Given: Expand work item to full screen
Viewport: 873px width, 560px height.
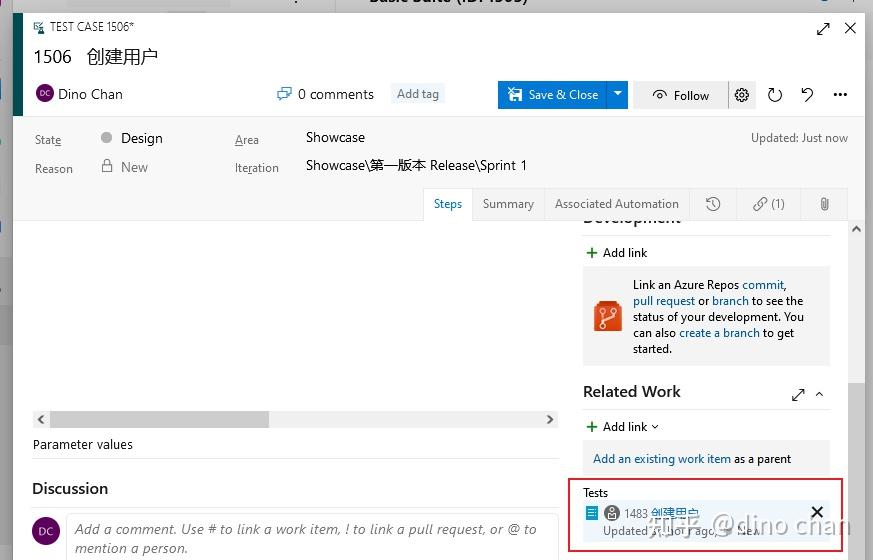Looking at the screenshot, I should tap(823, 28).
